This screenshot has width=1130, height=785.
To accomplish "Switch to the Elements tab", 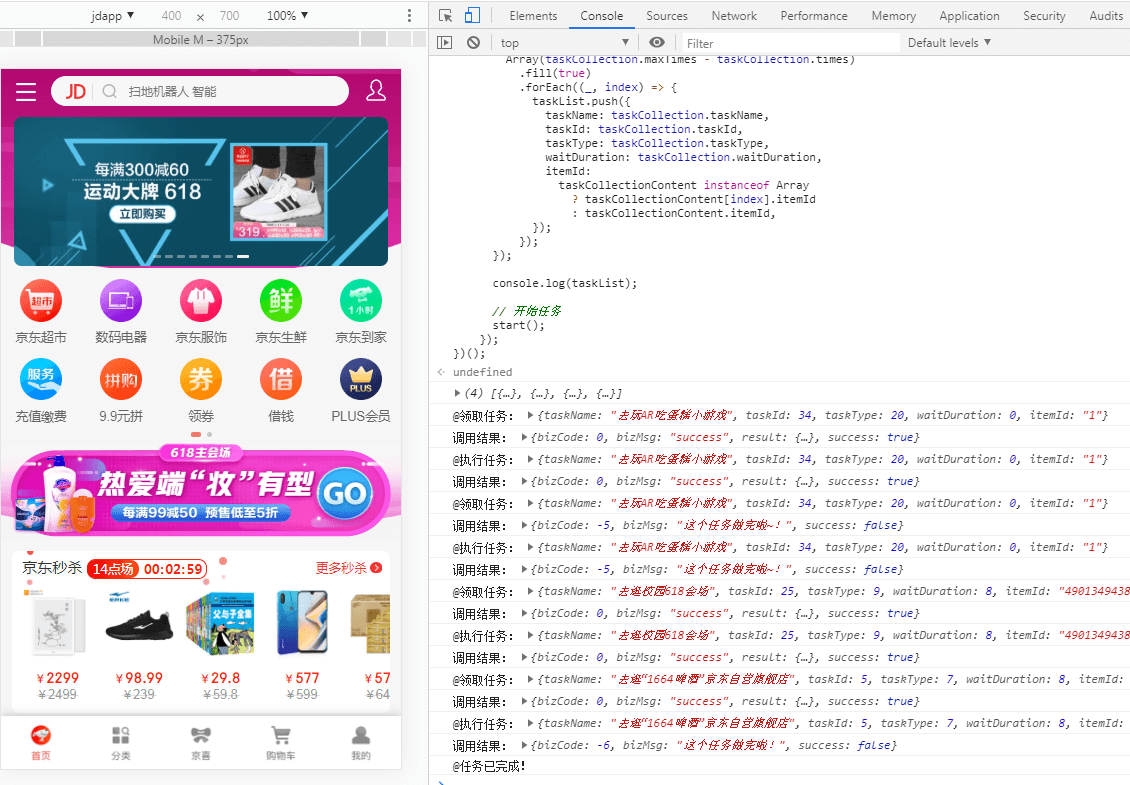I will pyautogui.click(x=533, y=15).
